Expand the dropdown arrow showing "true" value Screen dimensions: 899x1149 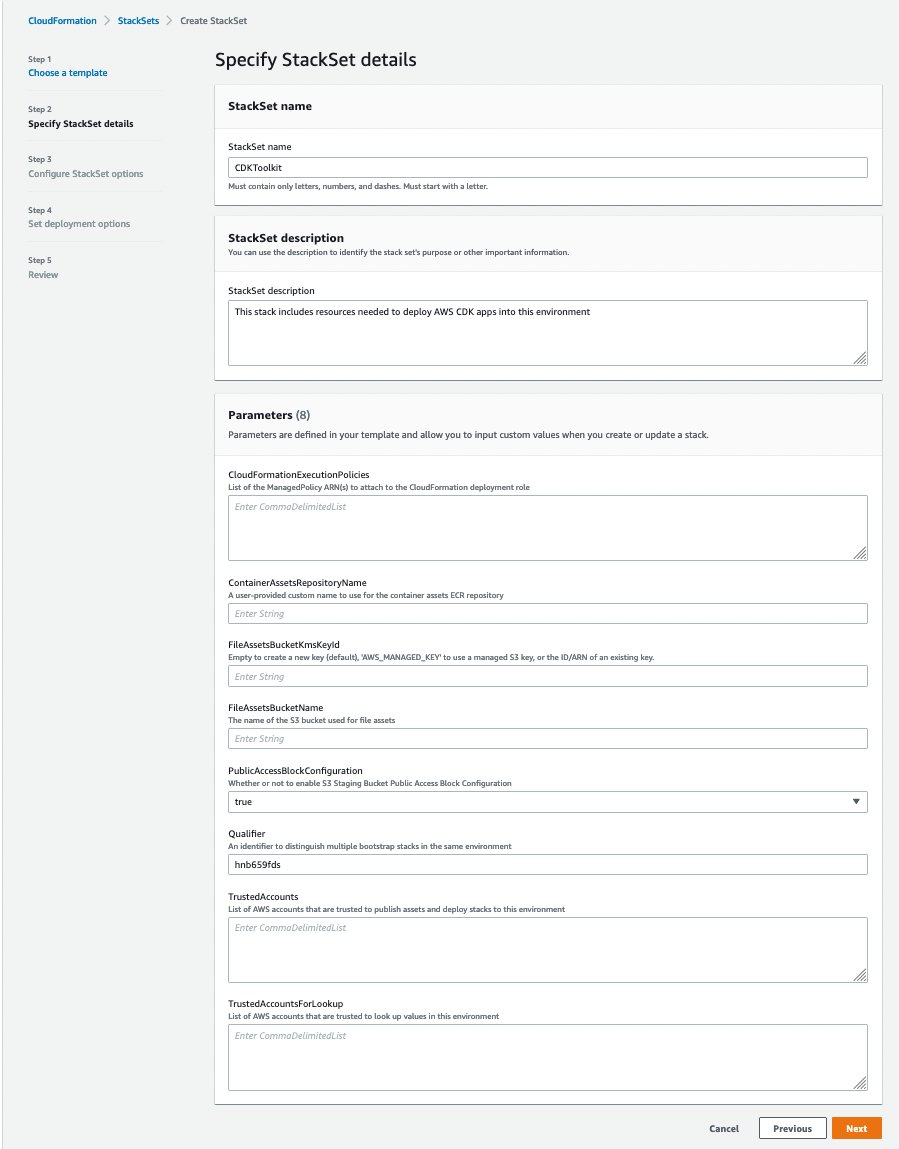(857, 801)
